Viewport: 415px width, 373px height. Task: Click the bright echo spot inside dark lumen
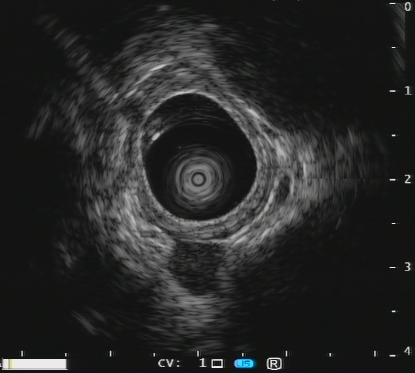click(x=155, y=136)
